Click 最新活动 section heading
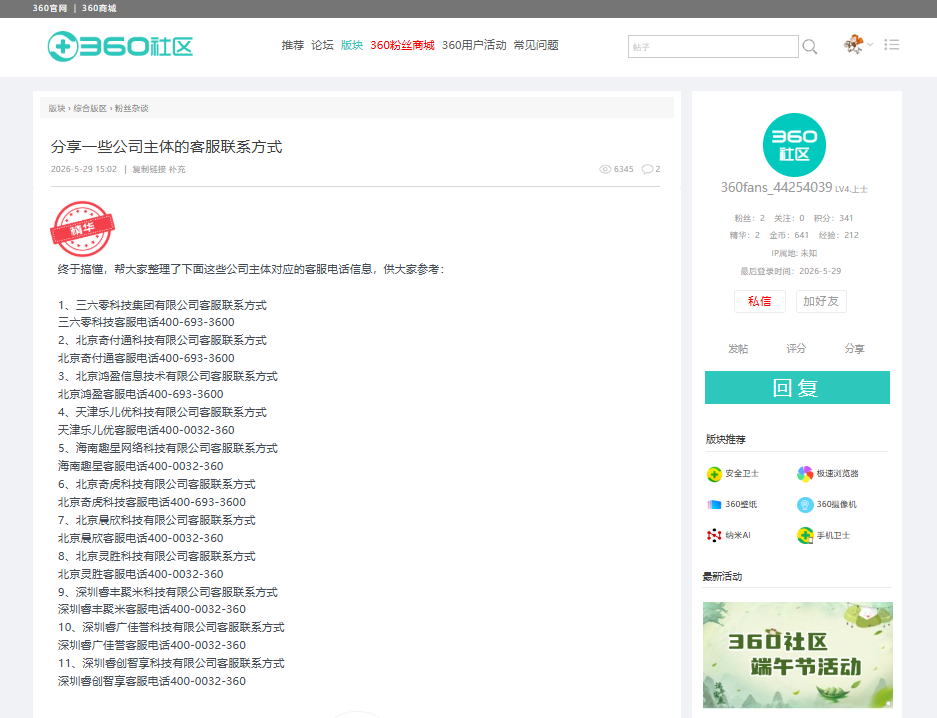The width and height of the screenshot is (937, 718). [722, 576]
